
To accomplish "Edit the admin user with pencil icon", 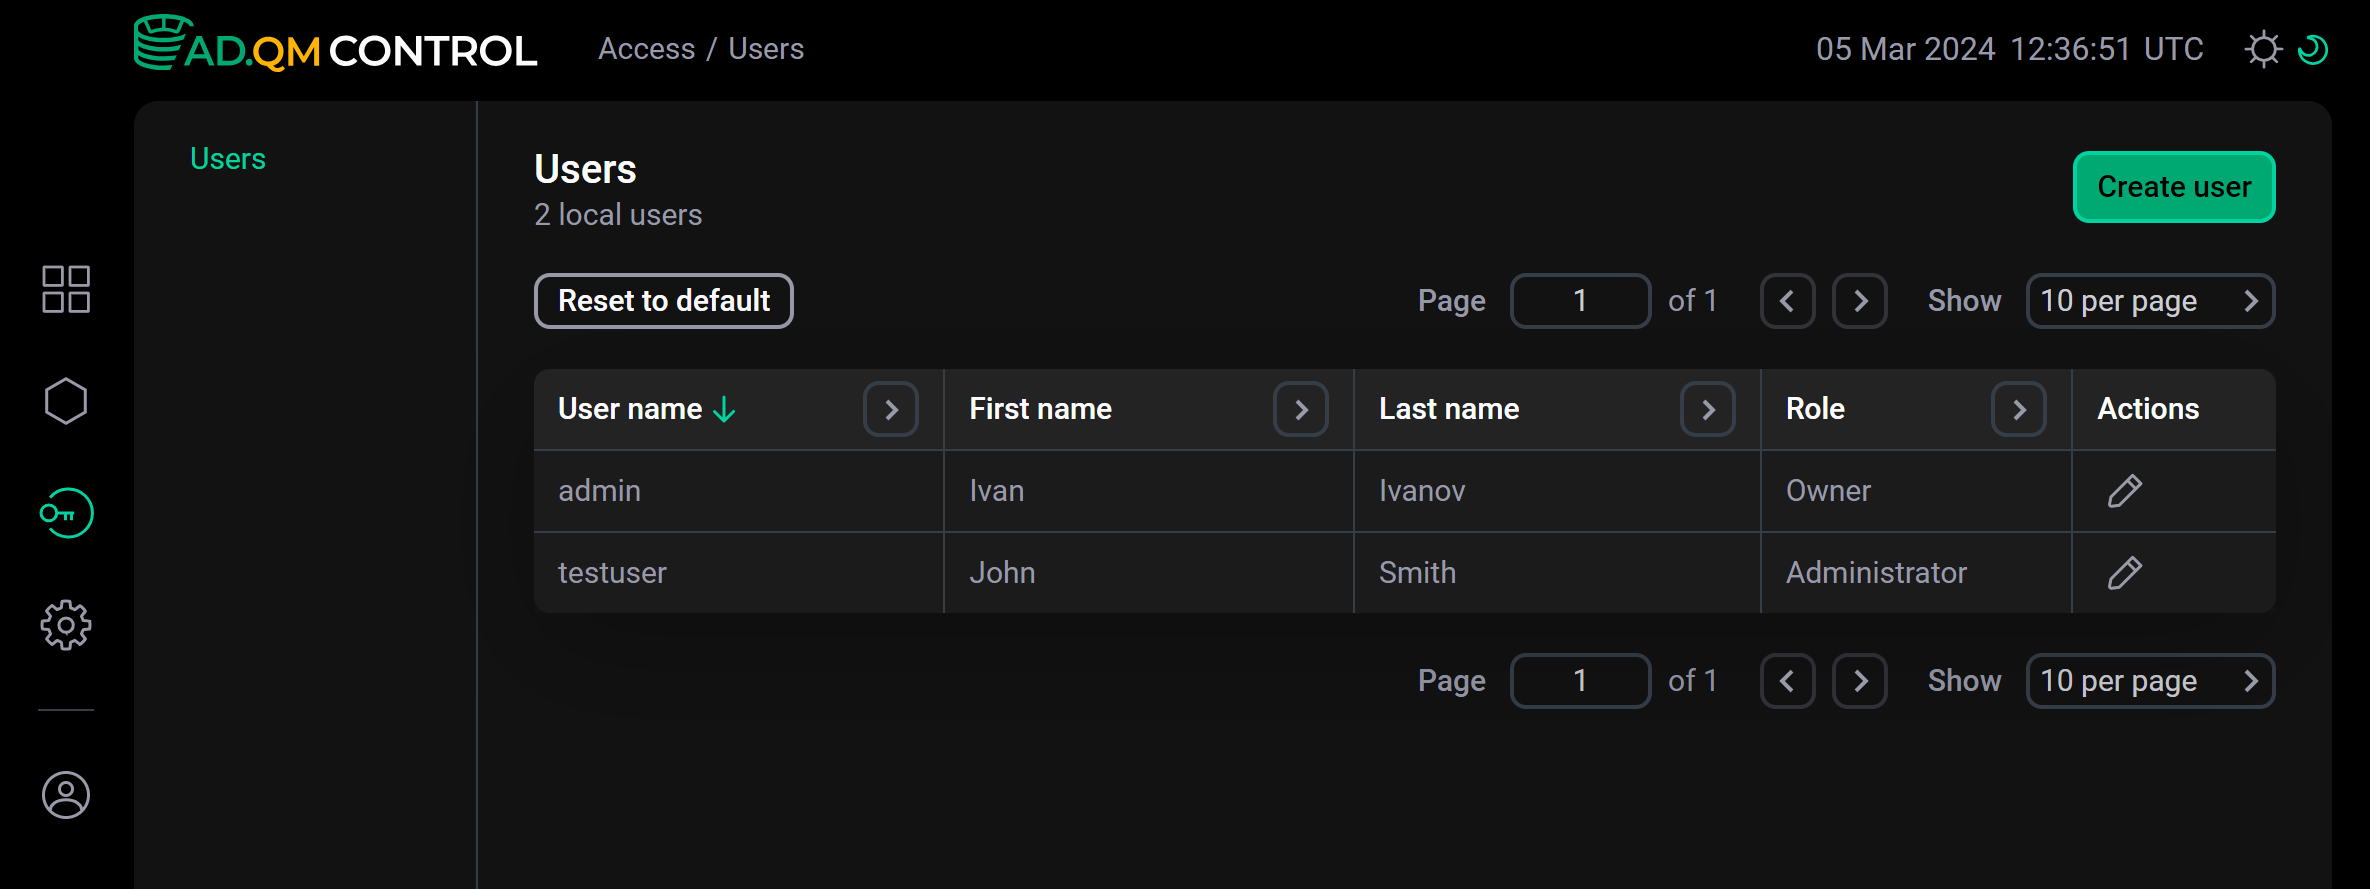I will [x=2124, y=491].
